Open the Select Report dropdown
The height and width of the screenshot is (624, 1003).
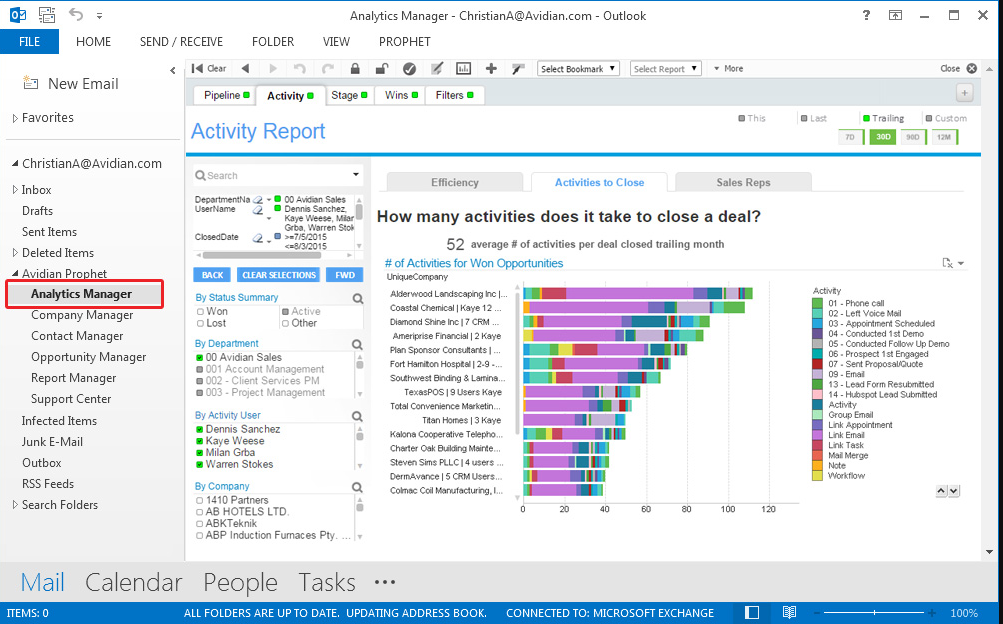[x=666, y=68]
